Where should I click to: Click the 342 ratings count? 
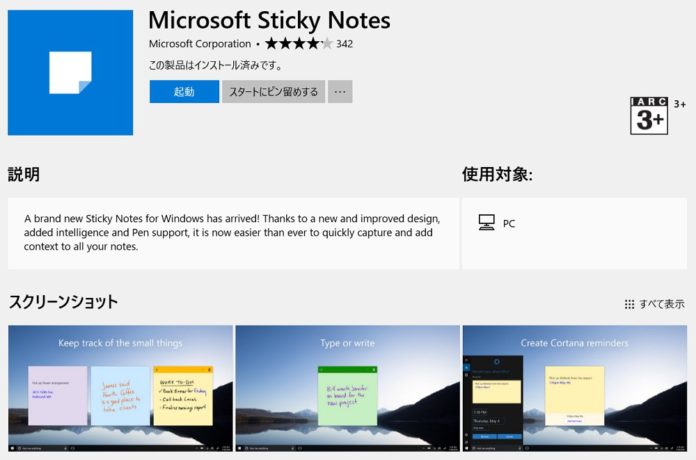(x=344, y=44)
